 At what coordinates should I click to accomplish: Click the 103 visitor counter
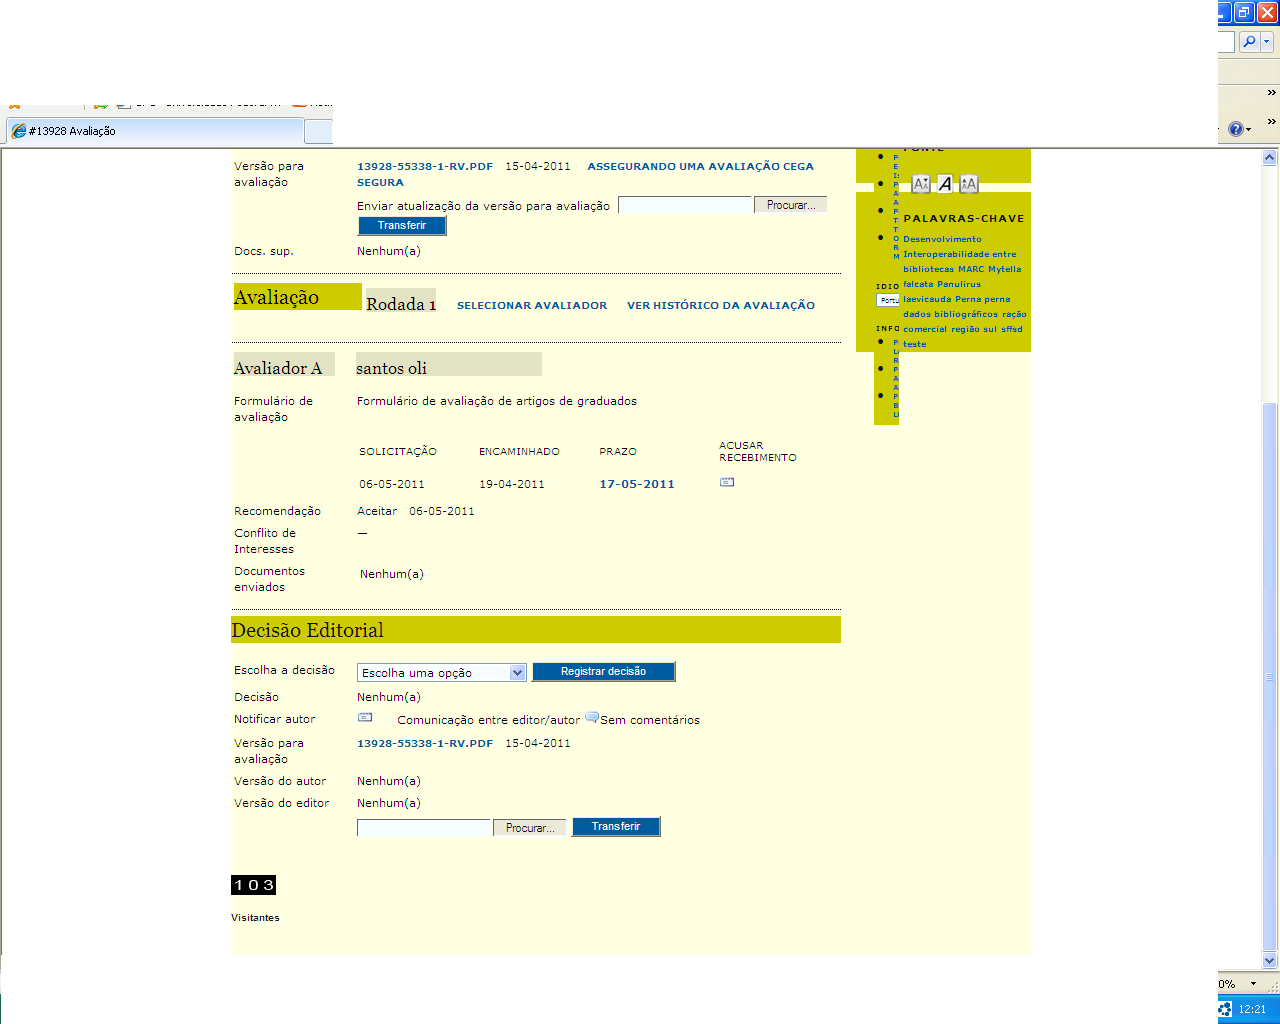click(253, 885)
